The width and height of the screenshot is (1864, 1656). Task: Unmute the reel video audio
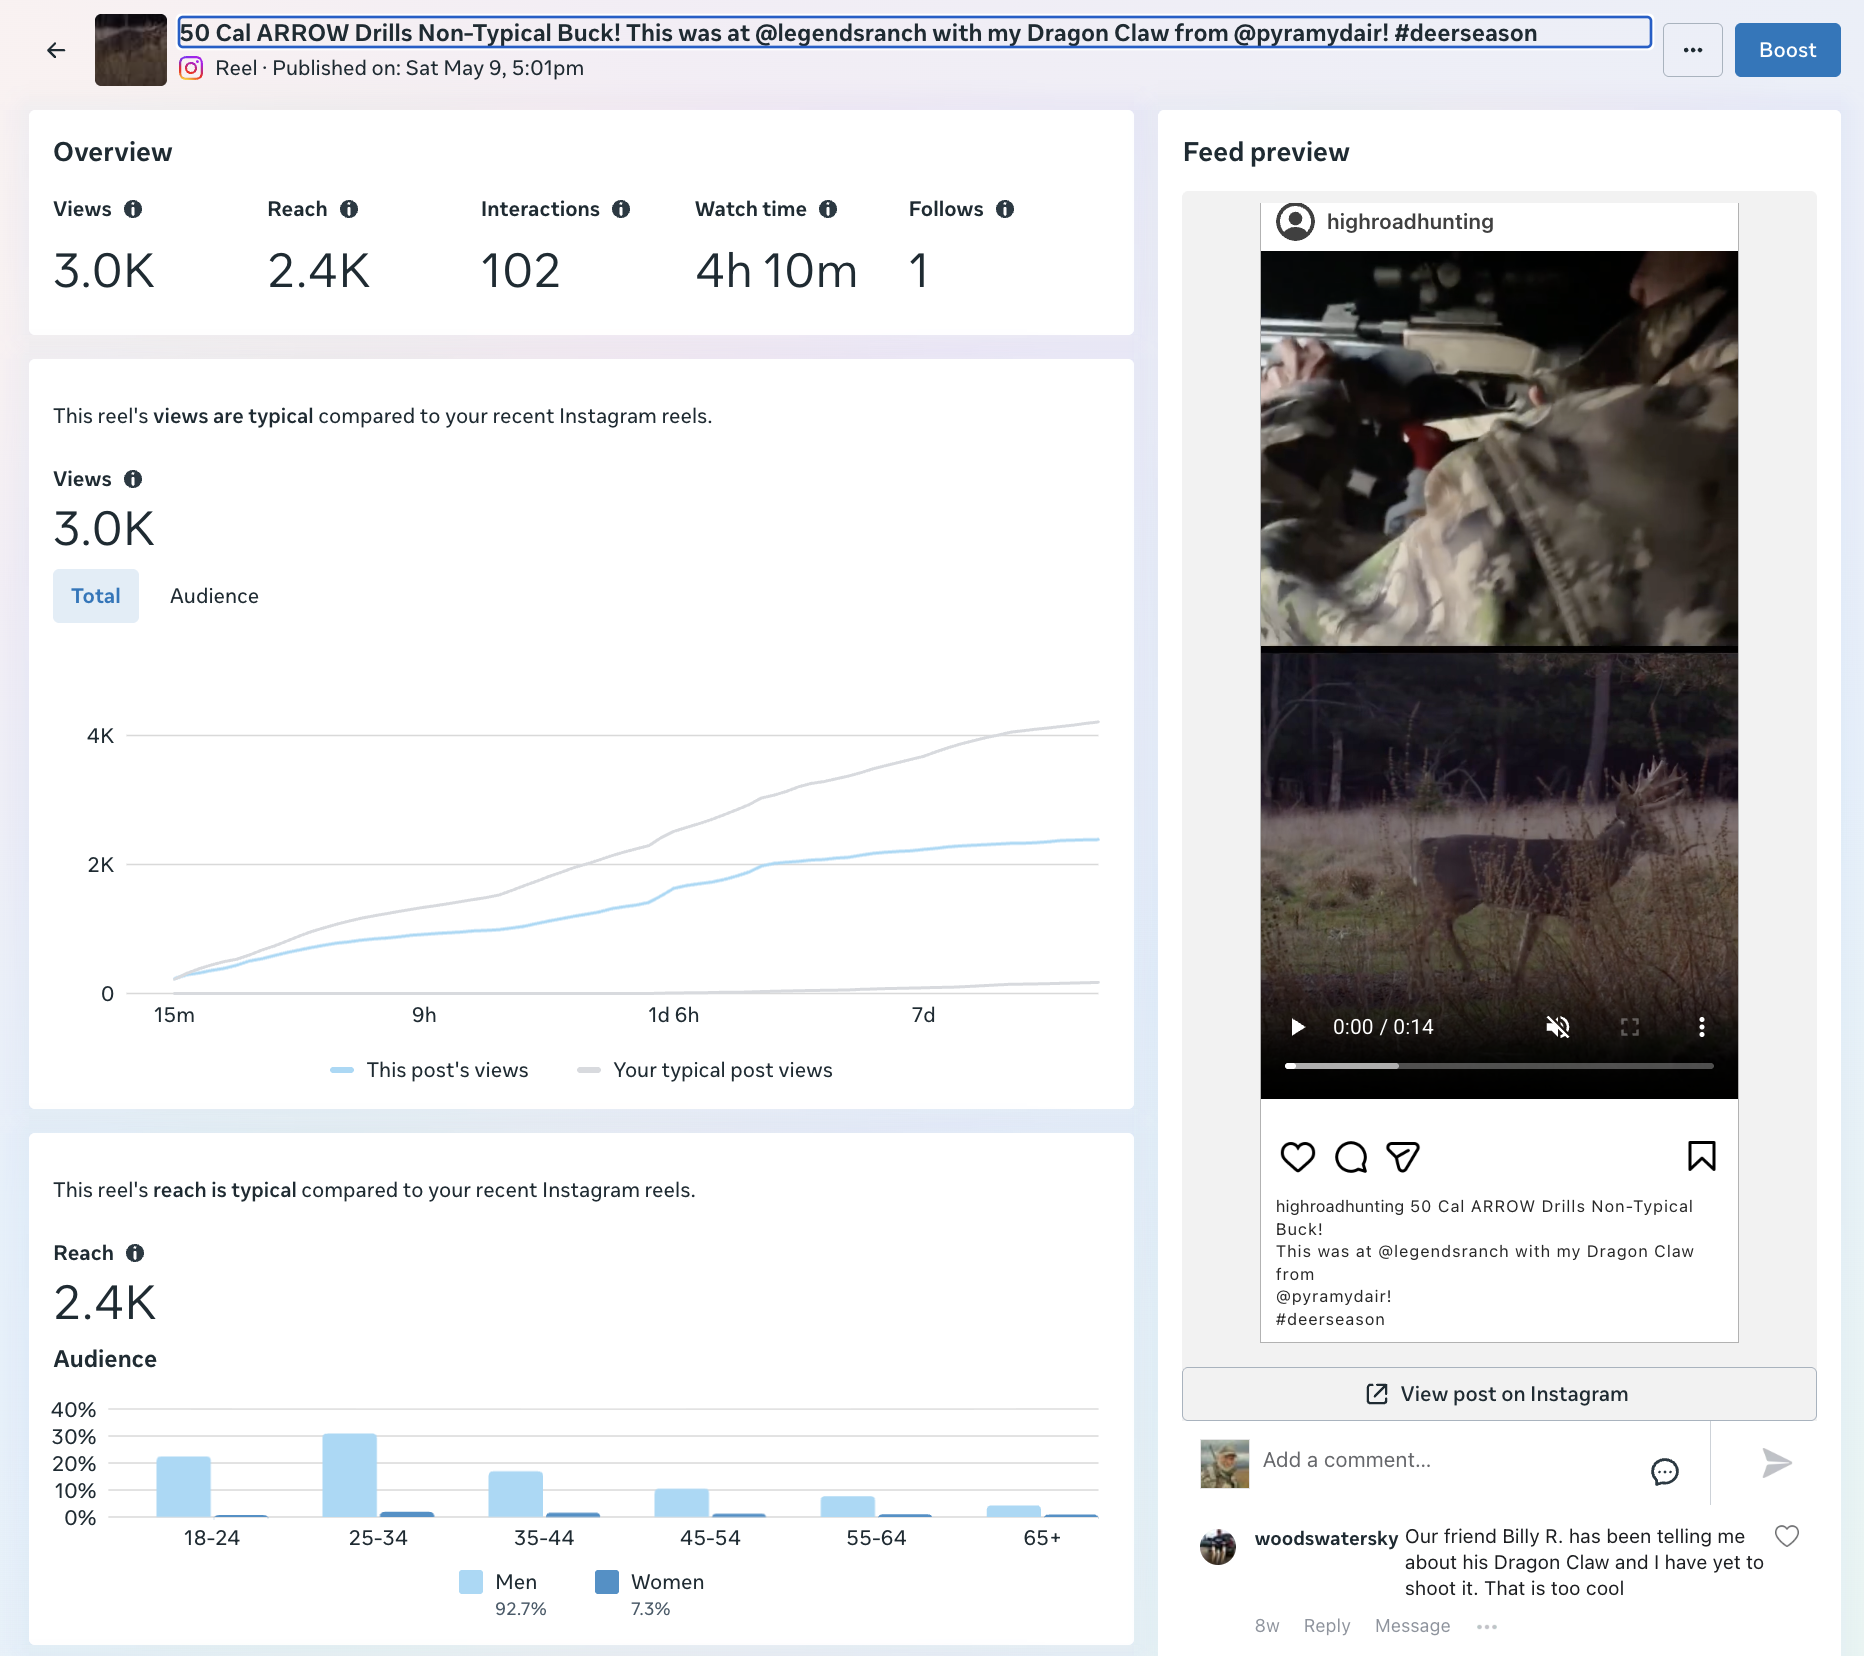[1558, 1027]
